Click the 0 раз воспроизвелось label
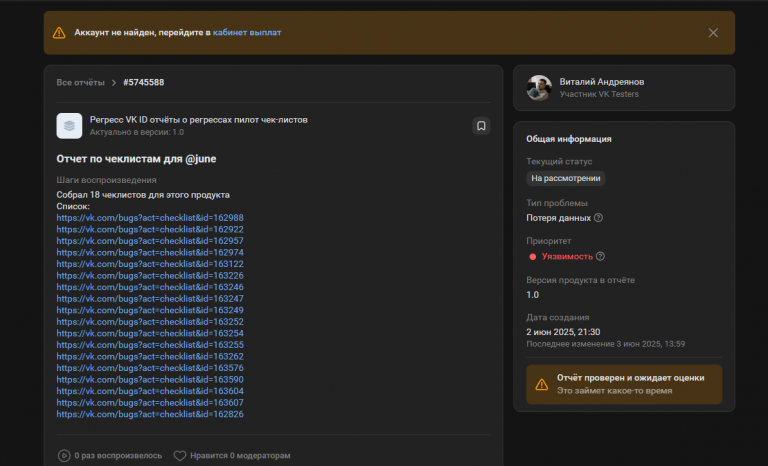This screenshot has width=768, height=466. tap(118, 456)
